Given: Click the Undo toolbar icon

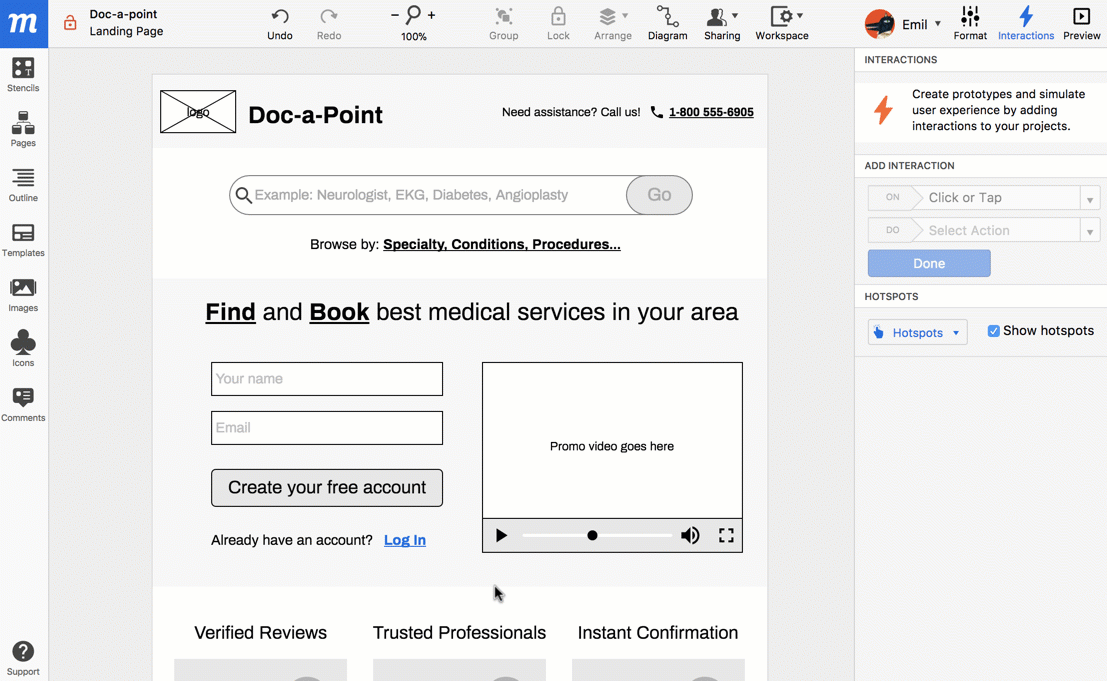Looking at the screenshot, I should tap(280, 23).
